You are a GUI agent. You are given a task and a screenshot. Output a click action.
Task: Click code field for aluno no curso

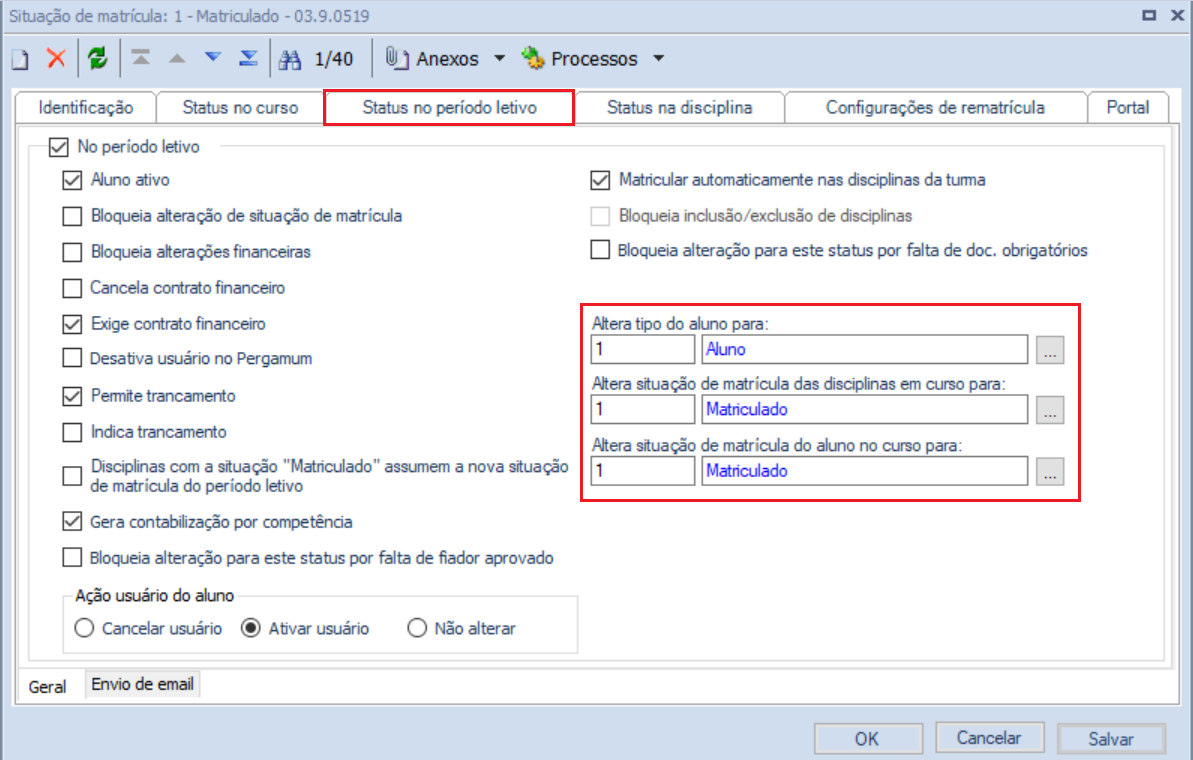click(x=643, y=472)
